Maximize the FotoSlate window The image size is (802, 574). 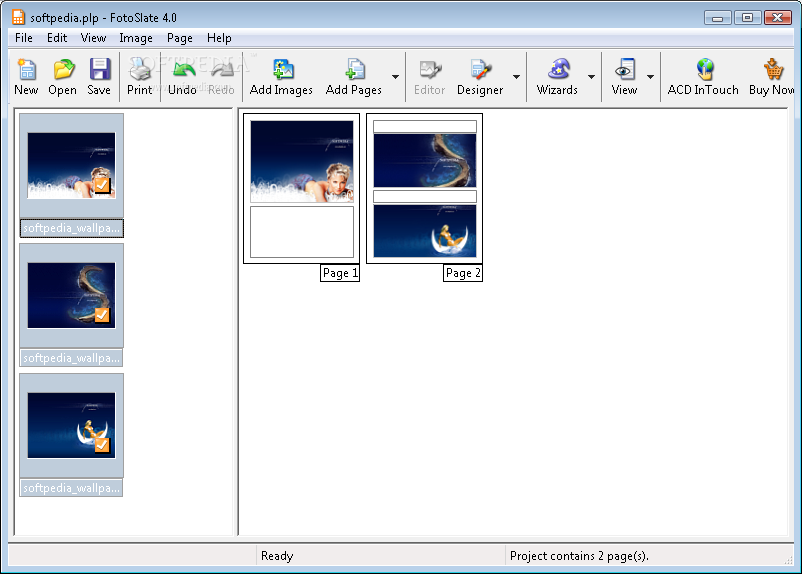pos(747,18)
